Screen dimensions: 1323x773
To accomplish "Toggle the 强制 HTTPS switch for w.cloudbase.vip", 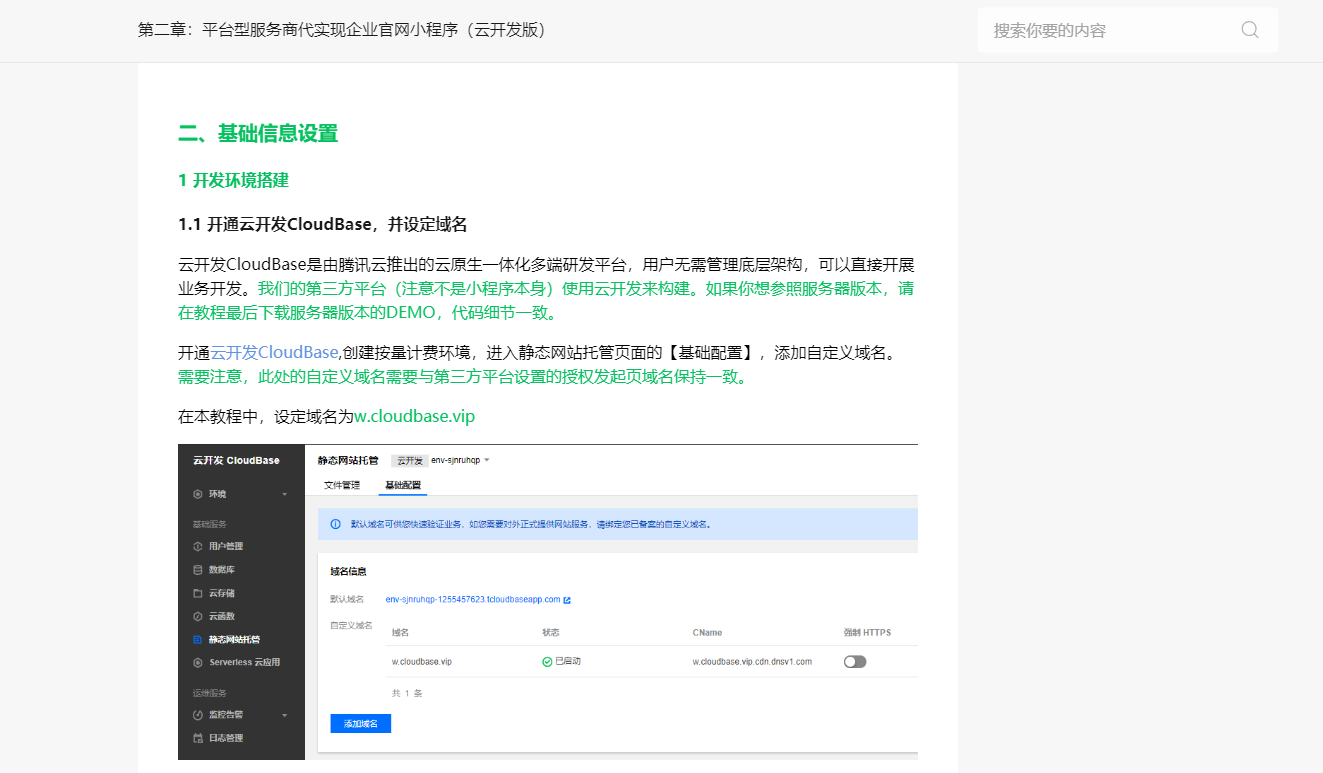I will pyautogui.click(x=855, y=661).
